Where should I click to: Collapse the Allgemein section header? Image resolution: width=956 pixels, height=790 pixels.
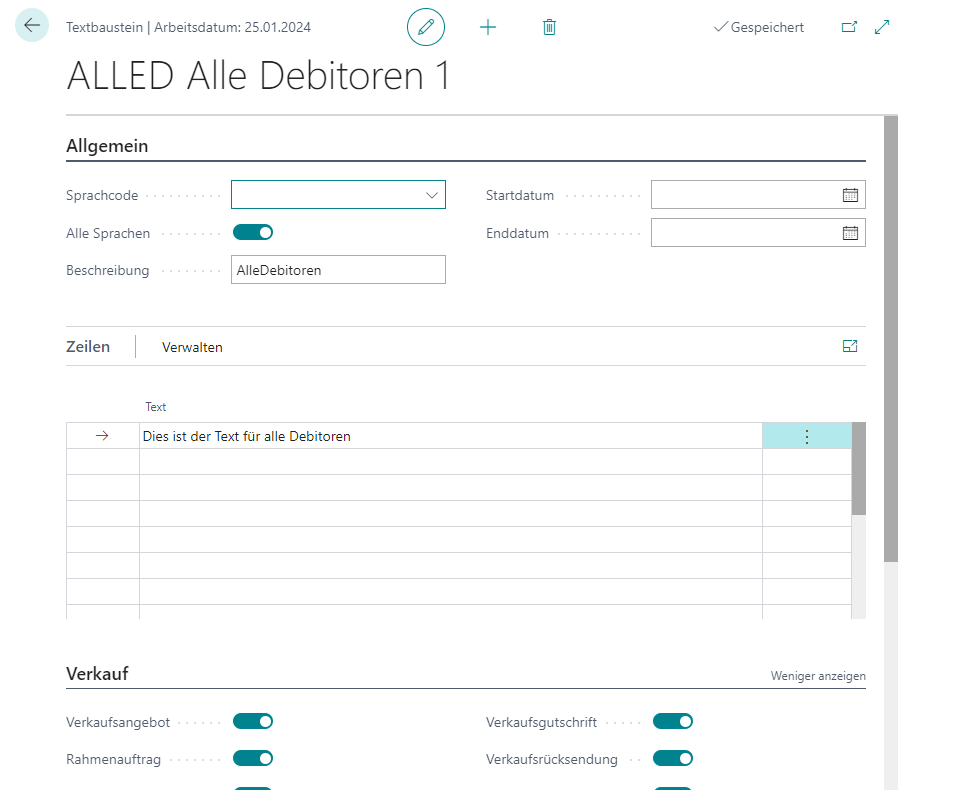pos(107,146)
